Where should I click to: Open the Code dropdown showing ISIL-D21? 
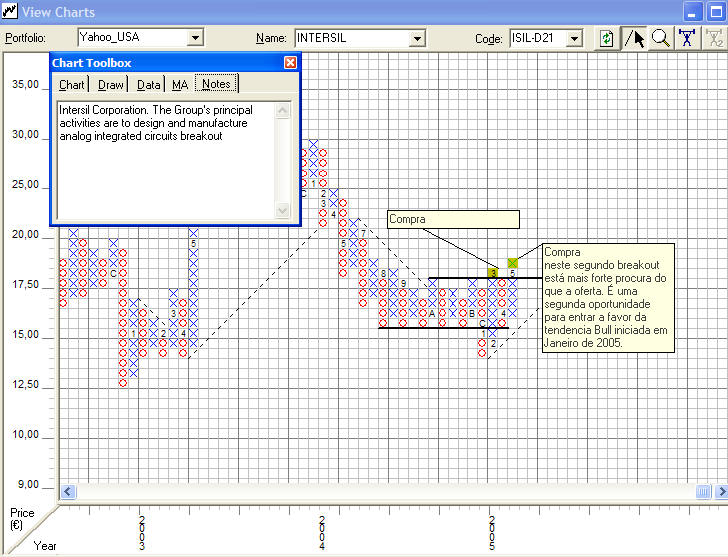coord(574,38)
